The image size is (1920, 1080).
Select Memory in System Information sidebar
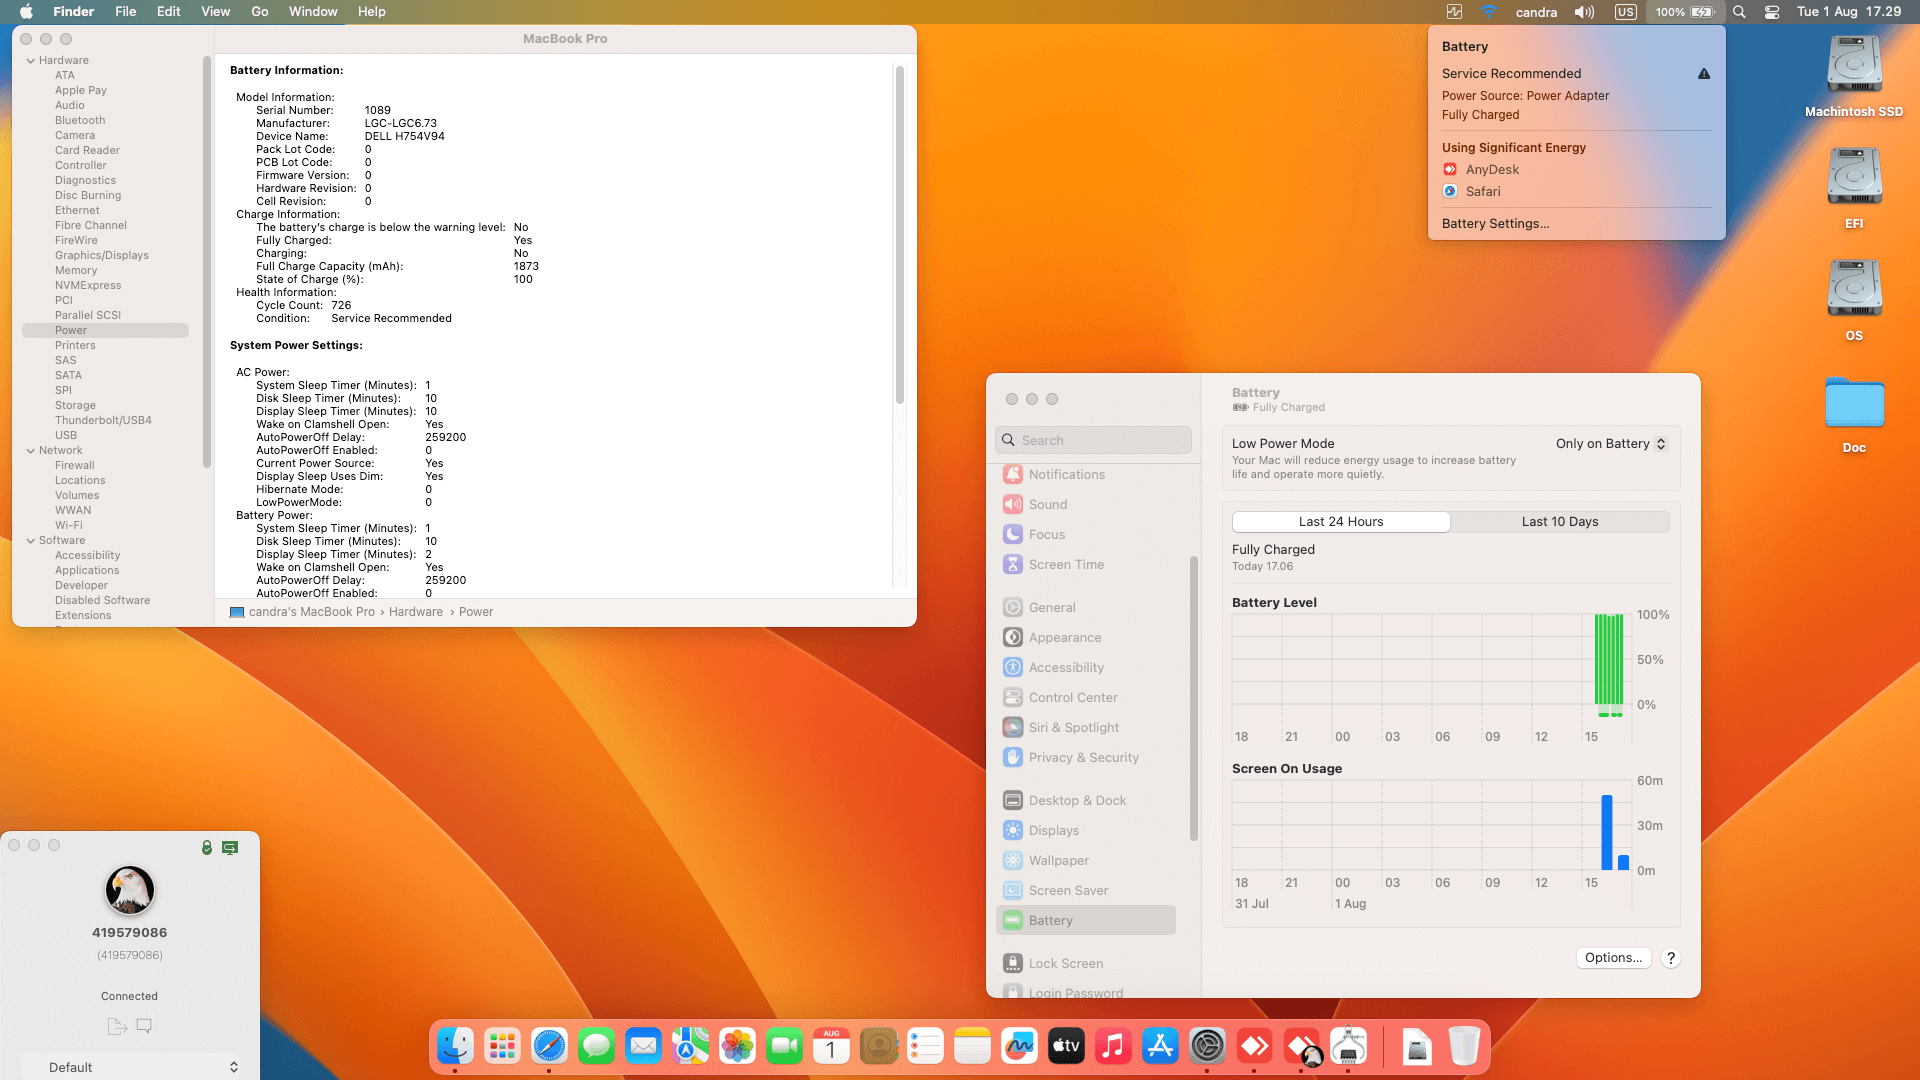(x=76, y=271)
